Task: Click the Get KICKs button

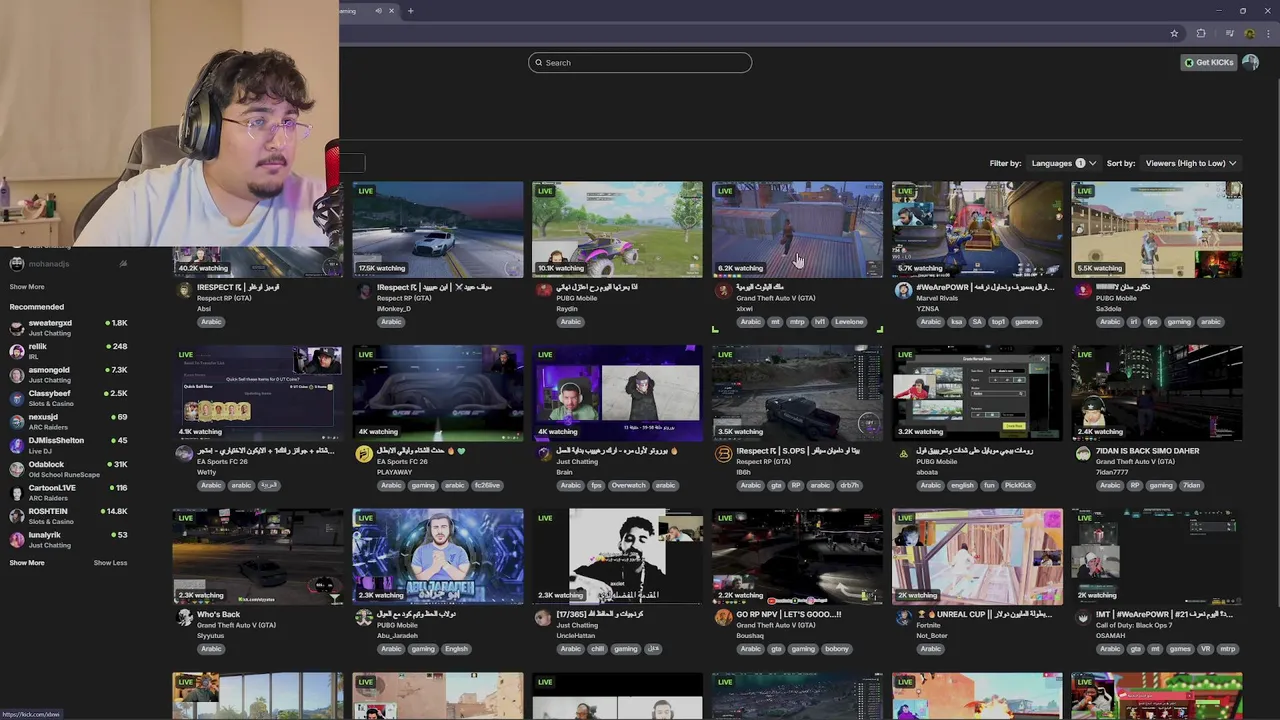Action: (1209, 62)
